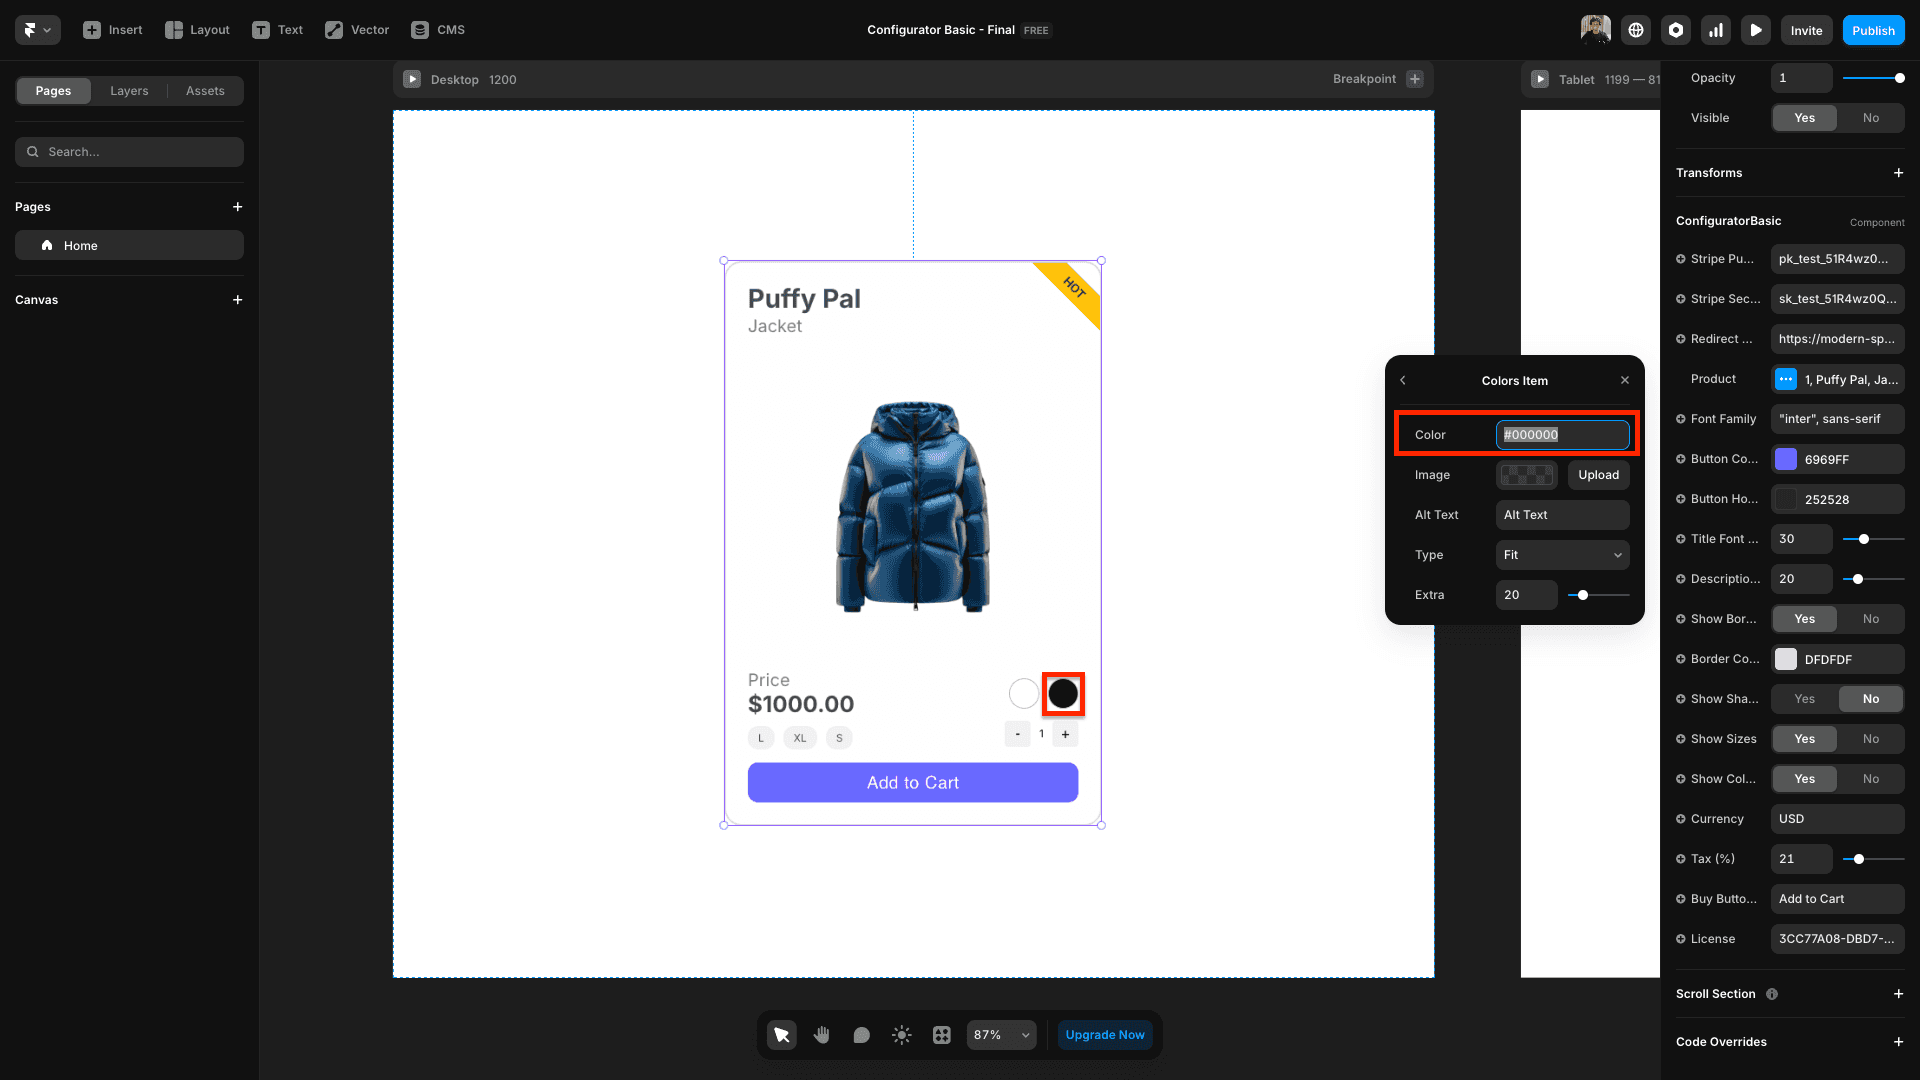Screen dimensions: 1920x1080
Task: Go back in Colors Item panel
Action: point(1403,380)
